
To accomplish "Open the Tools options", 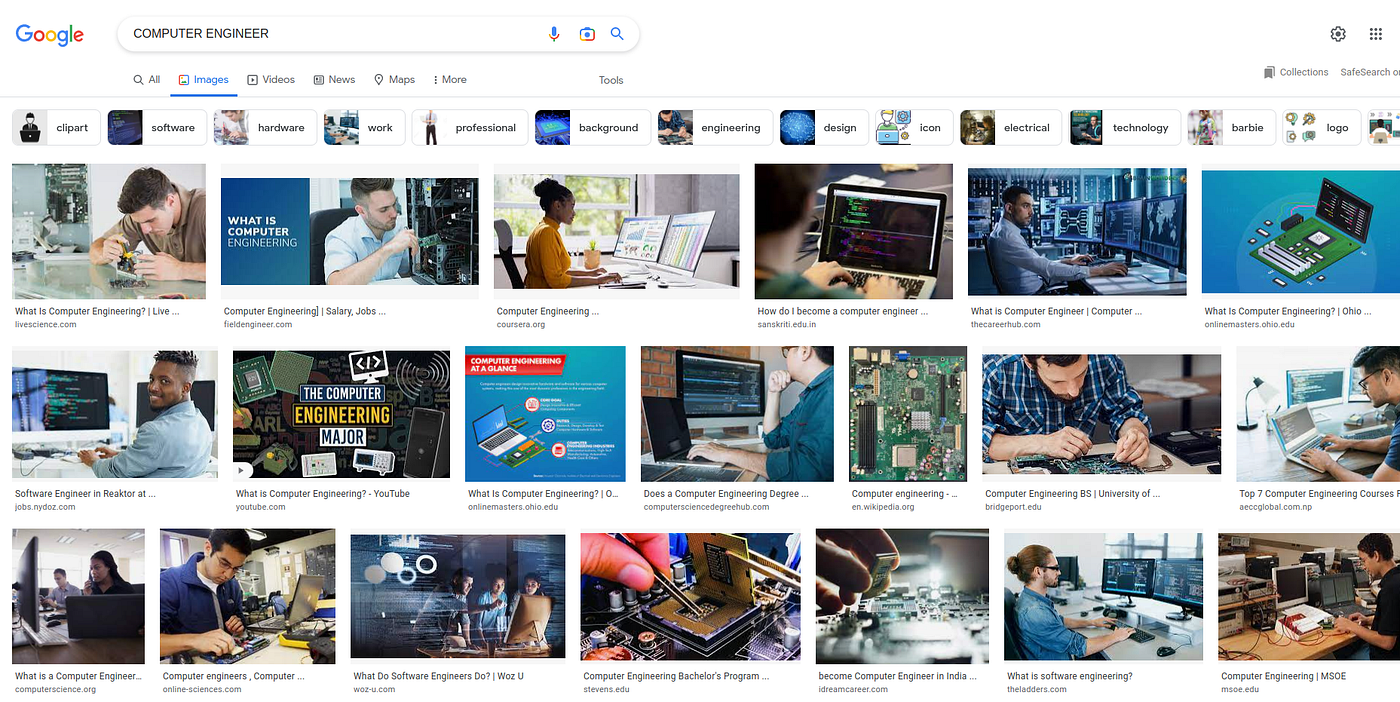I will 611,80.
